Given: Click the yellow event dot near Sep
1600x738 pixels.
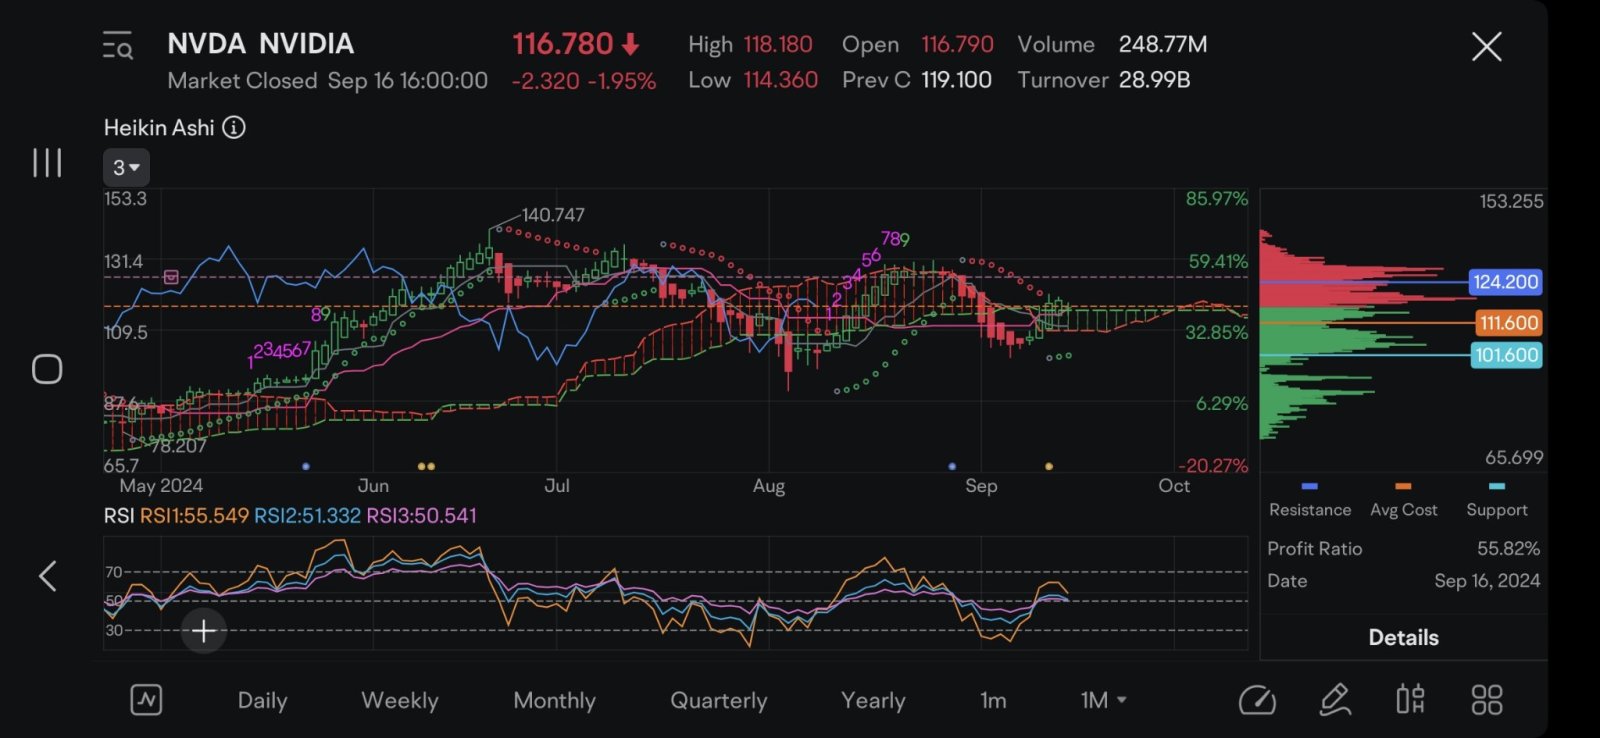Looking at the screenshot, I should click(1048, 467).
